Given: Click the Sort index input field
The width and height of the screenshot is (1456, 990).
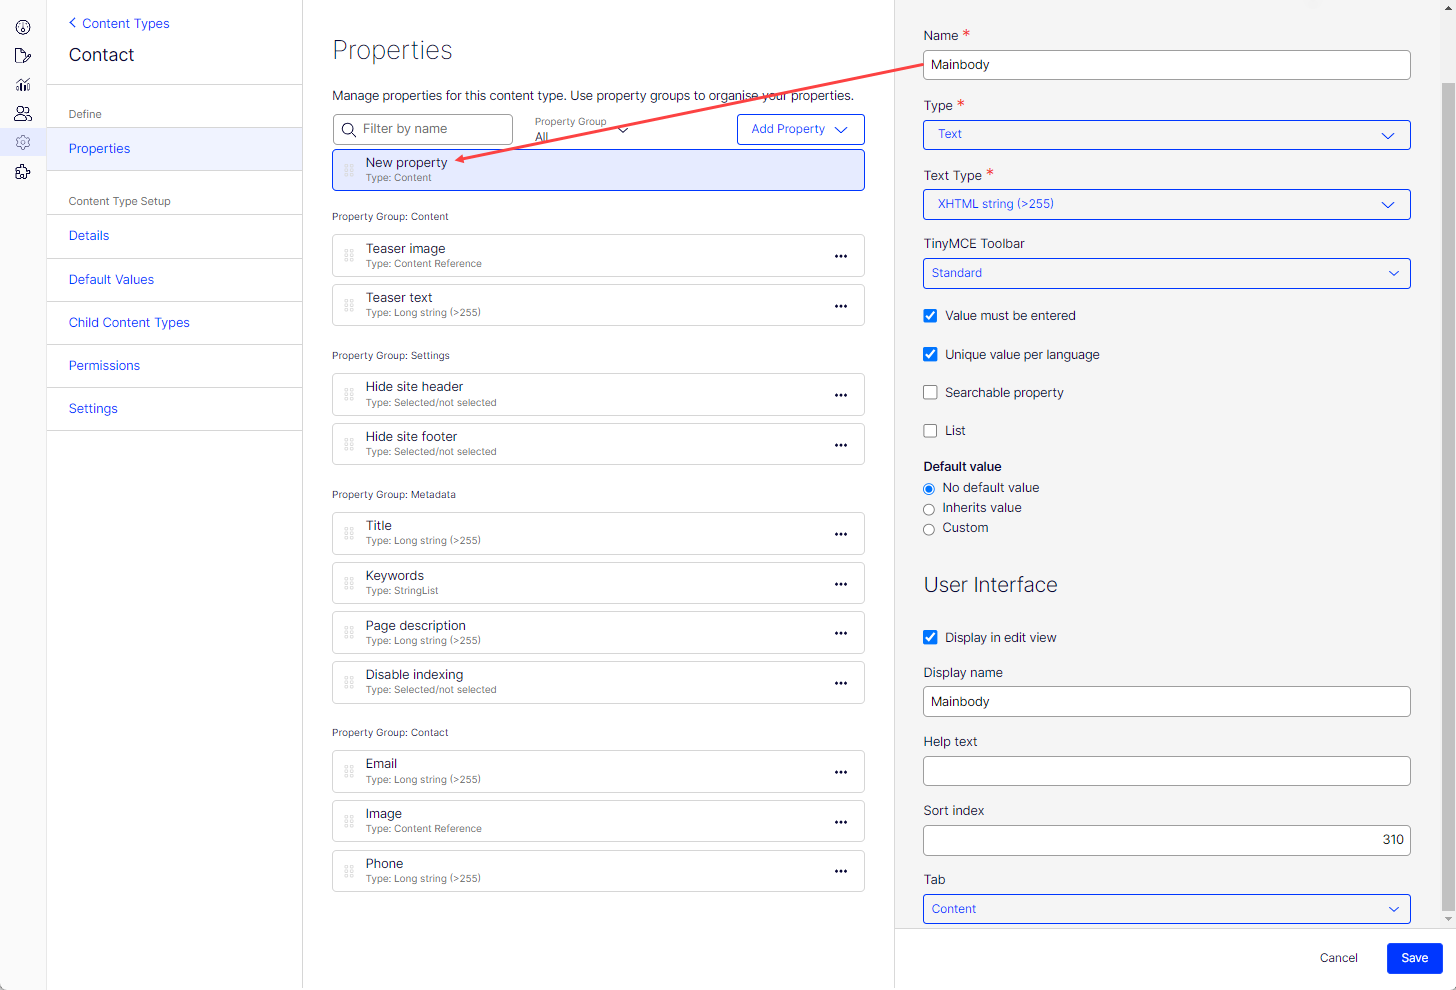Looking at the screenshot, I should coord(1166,840).
